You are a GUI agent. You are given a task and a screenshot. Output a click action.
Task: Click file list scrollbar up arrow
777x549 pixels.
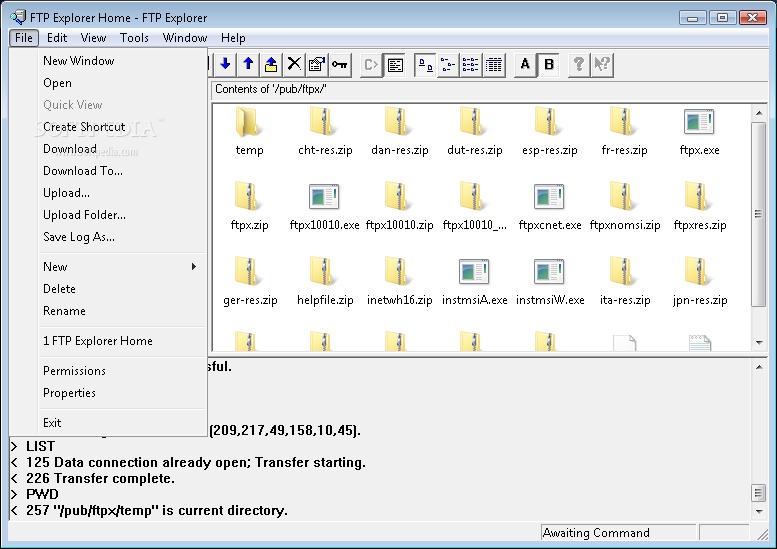[759, 113]
